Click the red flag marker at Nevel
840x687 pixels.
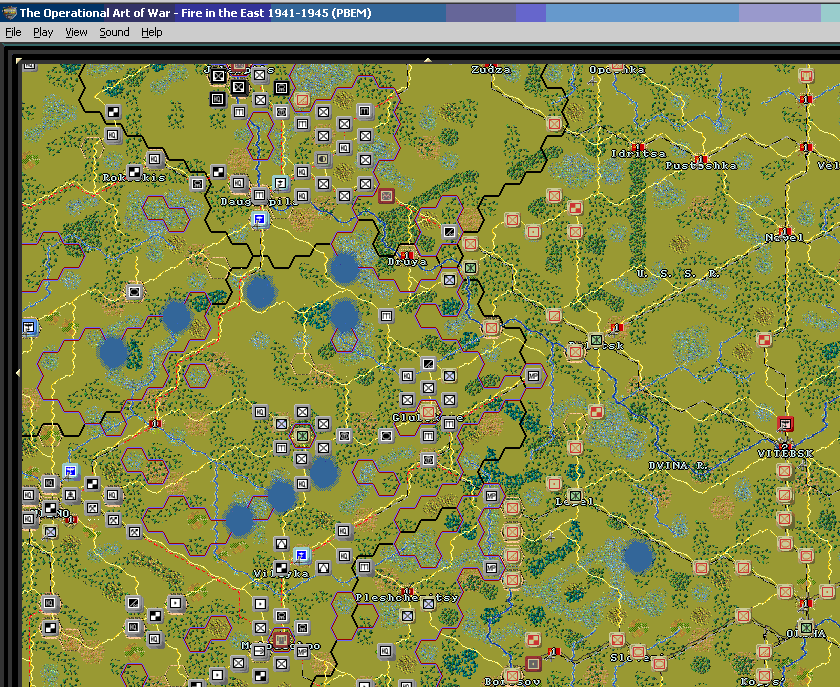[x=785, y=231]
